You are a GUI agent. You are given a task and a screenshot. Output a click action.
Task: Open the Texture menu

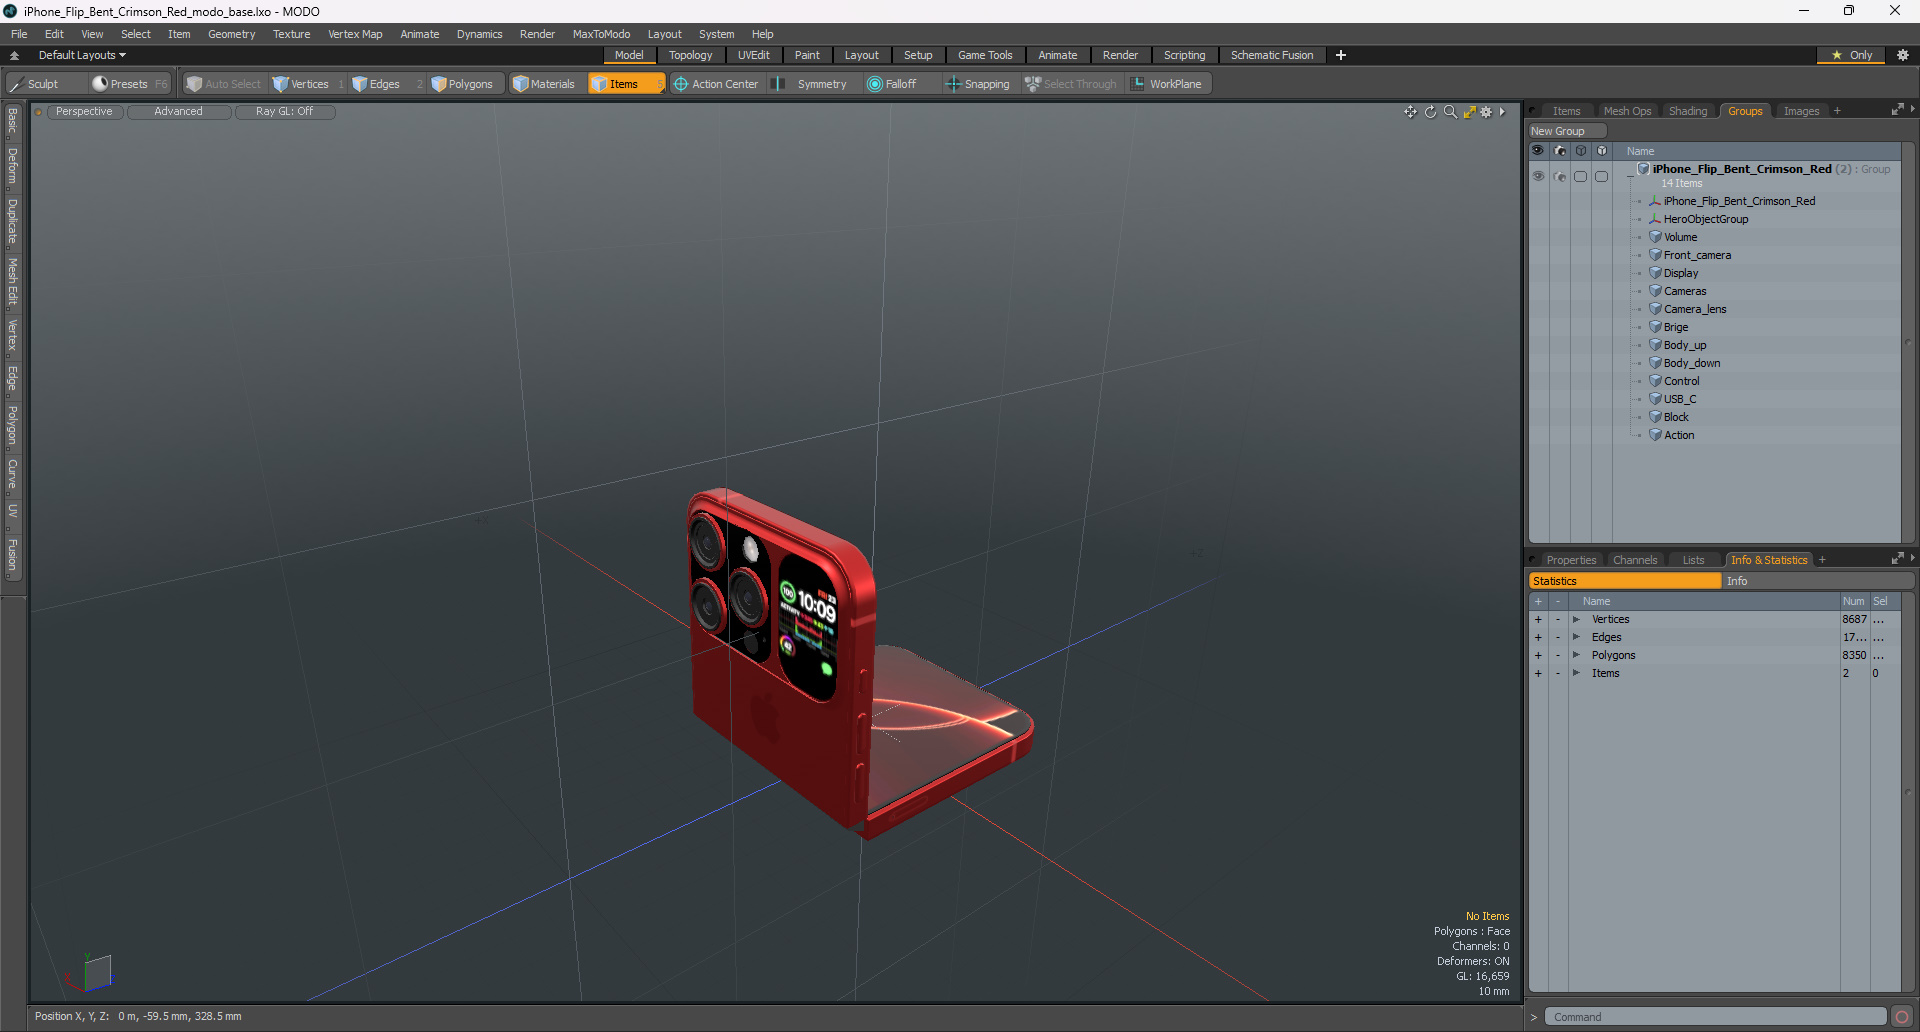(x=291, y=34)
